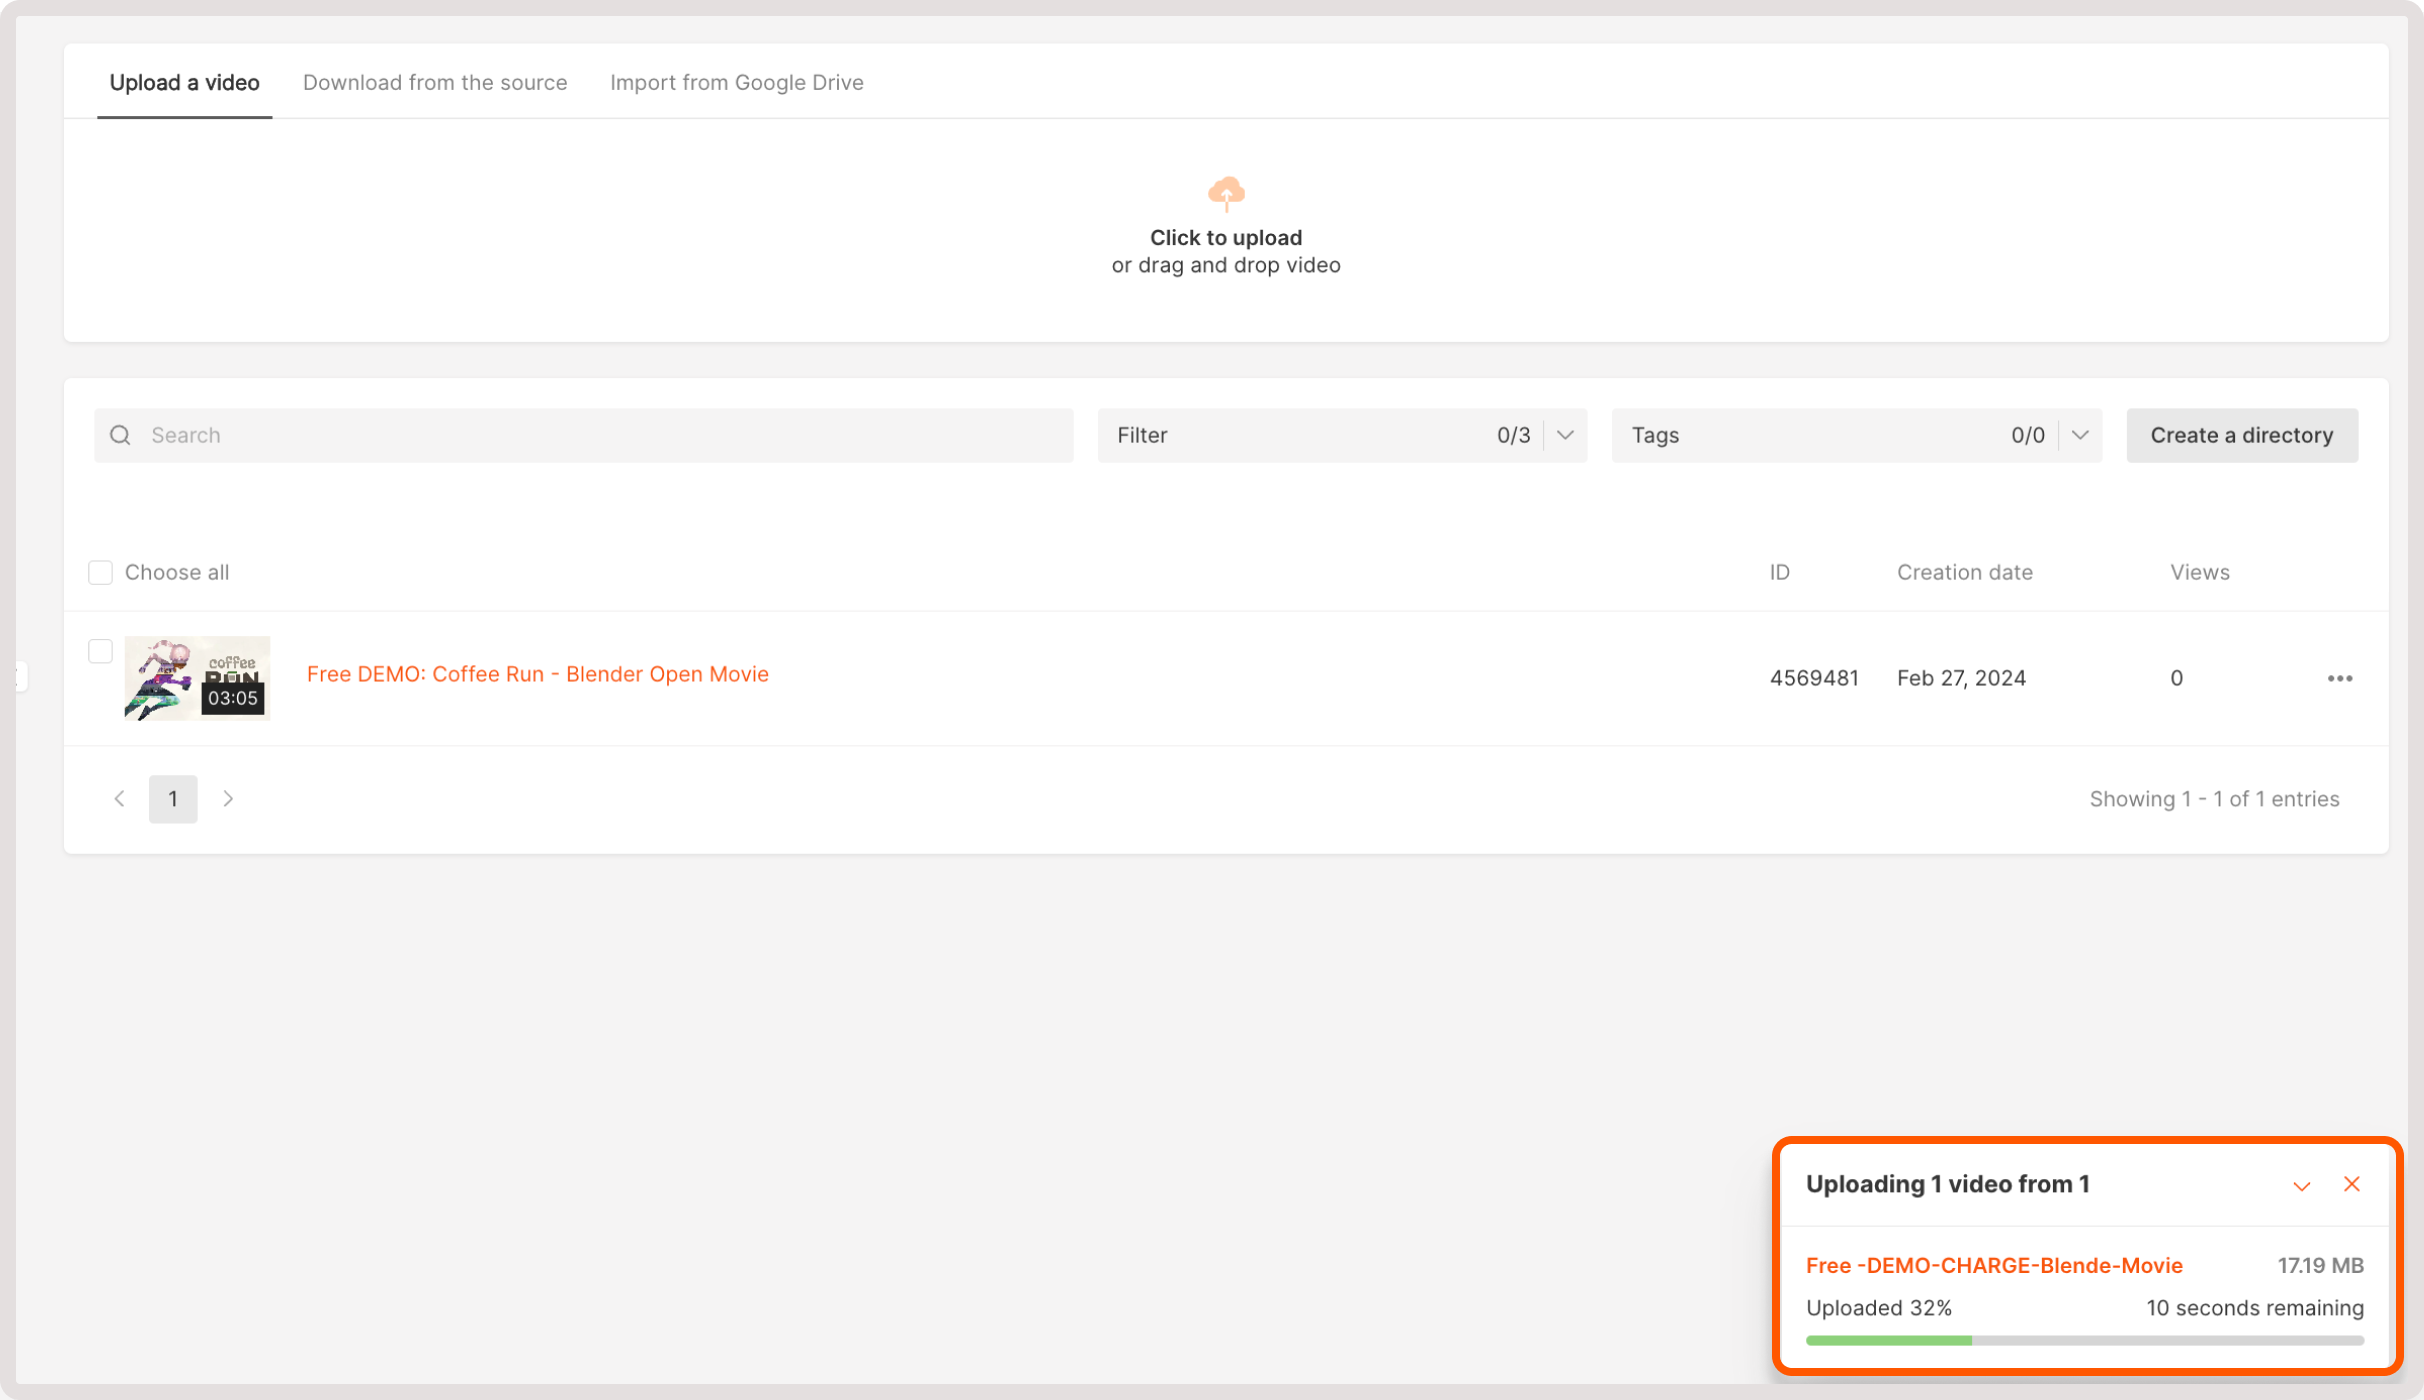This screenshot has width=2424, height=1400.
Task: Go to next page arrow
Action: [228, 798]
